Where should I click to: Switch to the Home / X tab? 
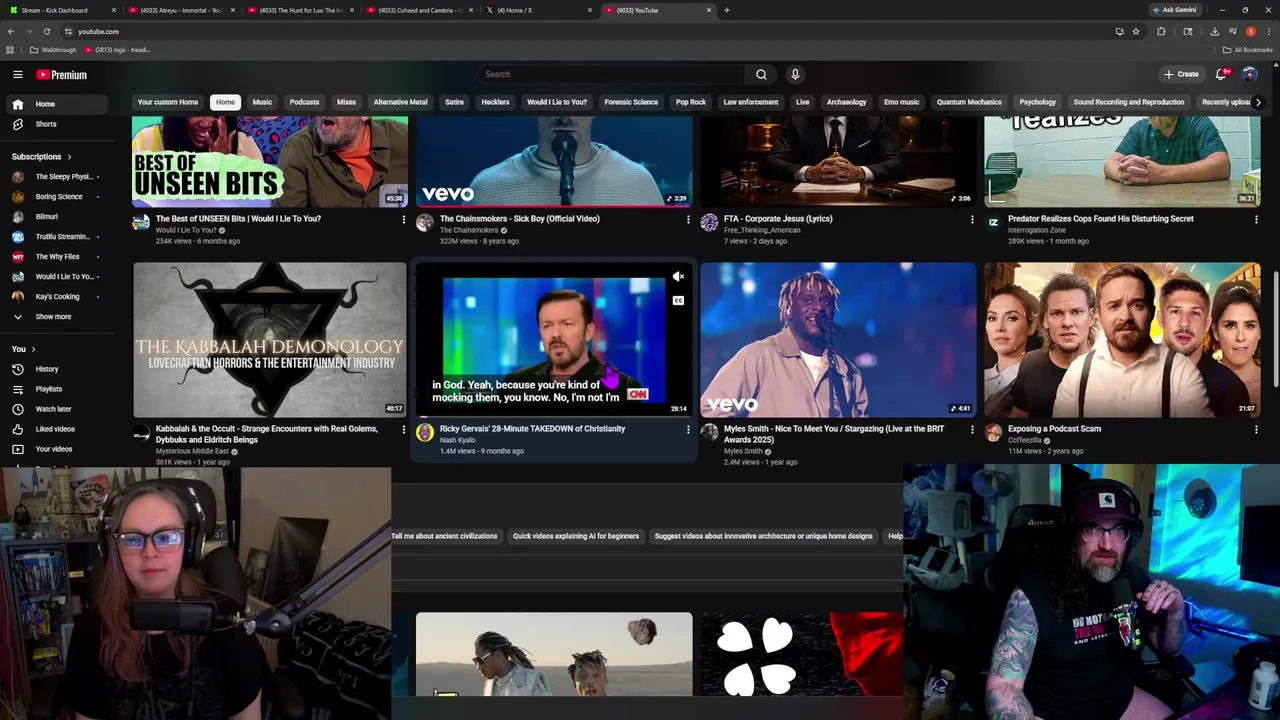(540, 10)
